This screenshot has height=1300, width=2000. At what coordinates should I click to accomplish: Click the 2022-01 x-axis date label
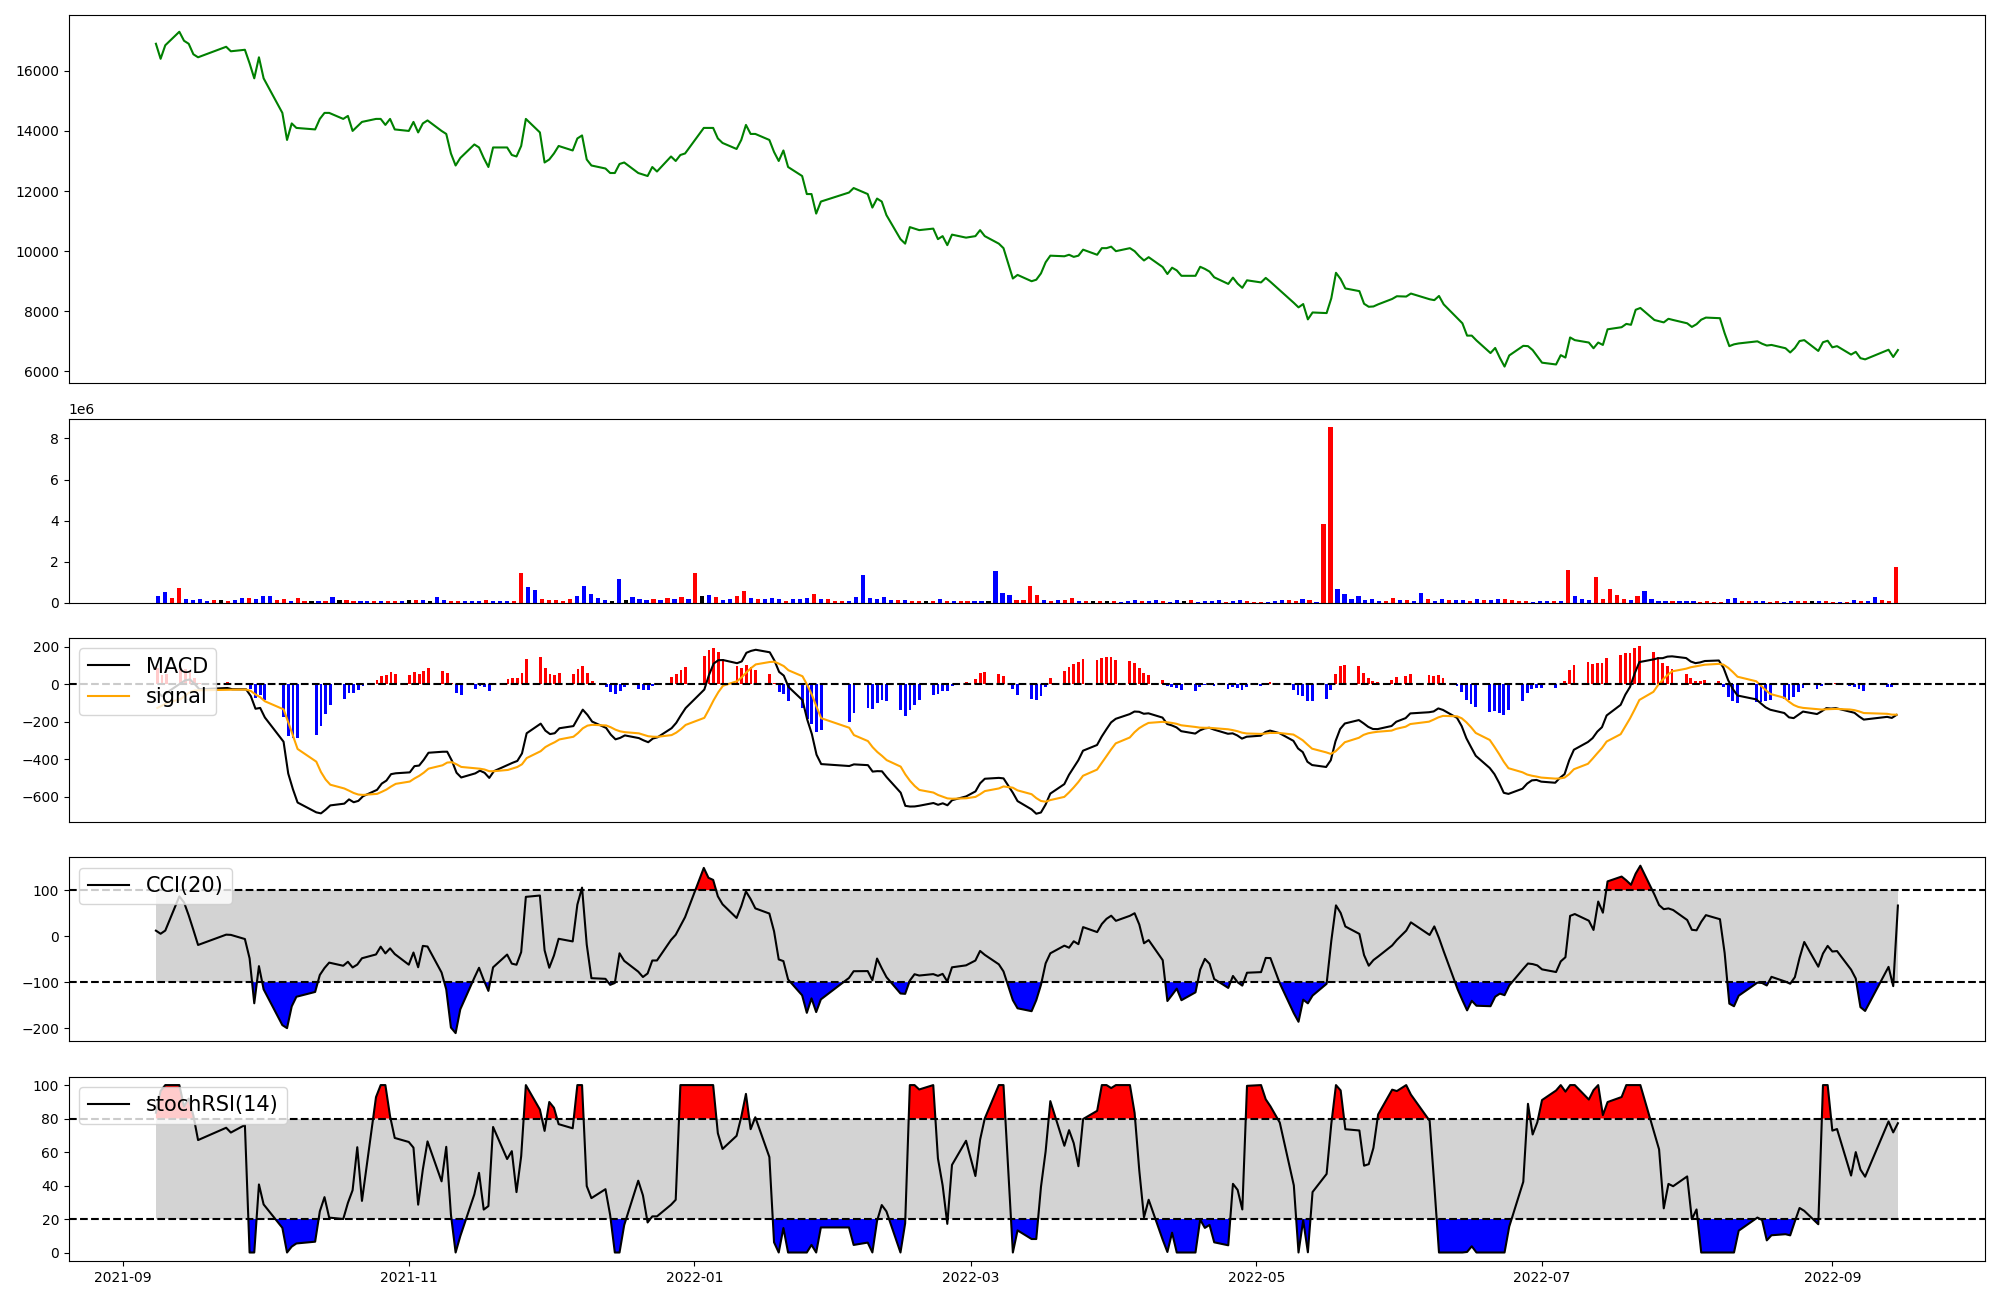tap(694, 1277)
